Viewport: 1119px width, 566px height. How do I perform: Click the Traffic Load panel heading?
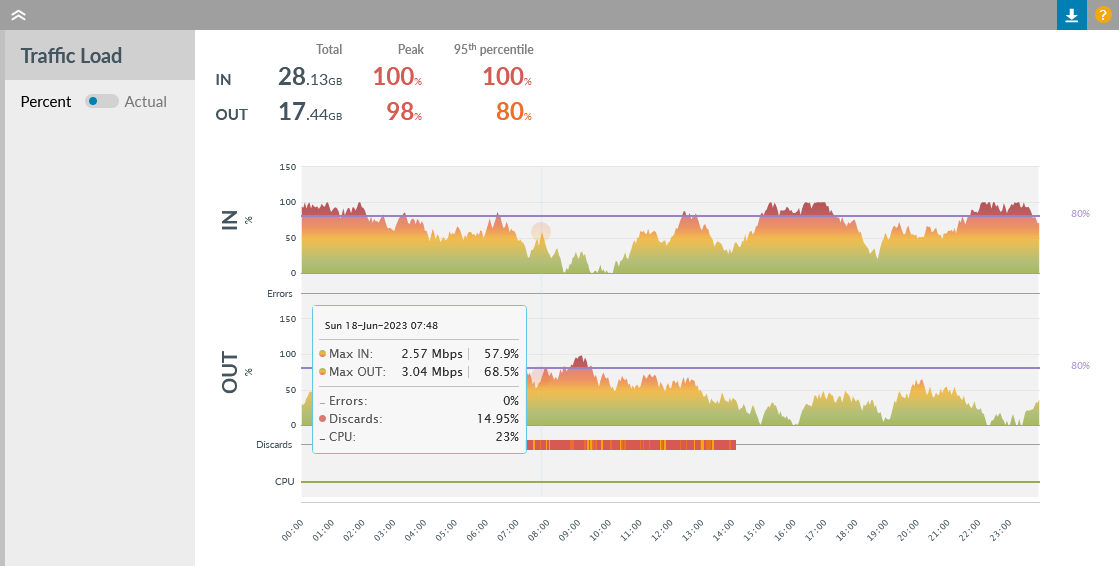point(71,56)
